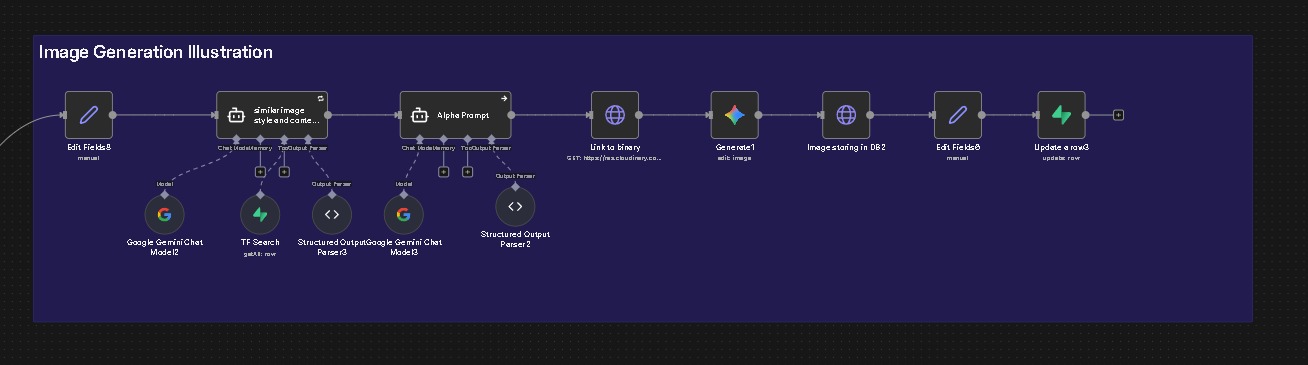Add another Tool to similar image agent
The height and width of the screenshot is (365, 1308).
click(x=284, y=172)
